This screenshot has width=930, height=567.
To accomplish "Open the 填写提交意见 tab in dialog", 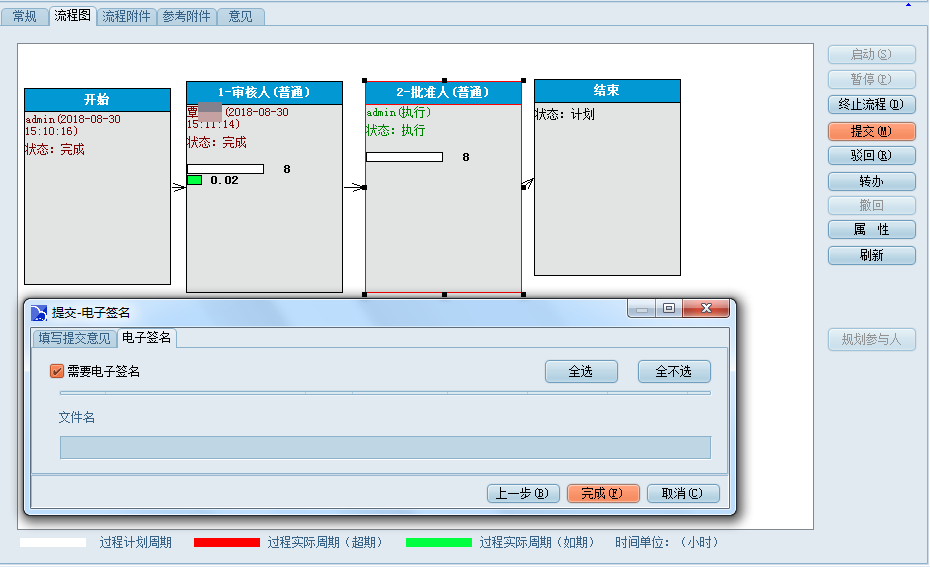I will pos(74,338).
